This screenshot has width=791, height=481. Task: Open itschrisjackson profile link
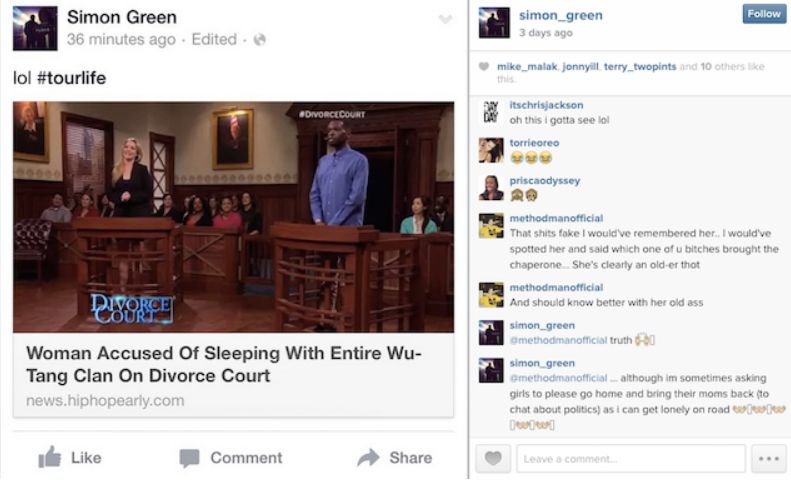(546, 105)
